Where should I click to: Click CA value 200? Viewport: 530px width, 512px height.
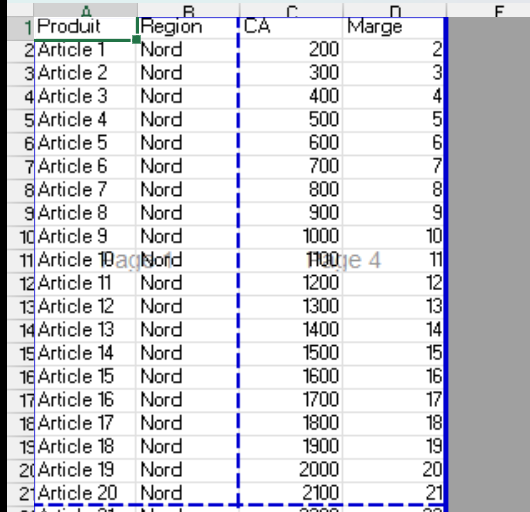291,50
